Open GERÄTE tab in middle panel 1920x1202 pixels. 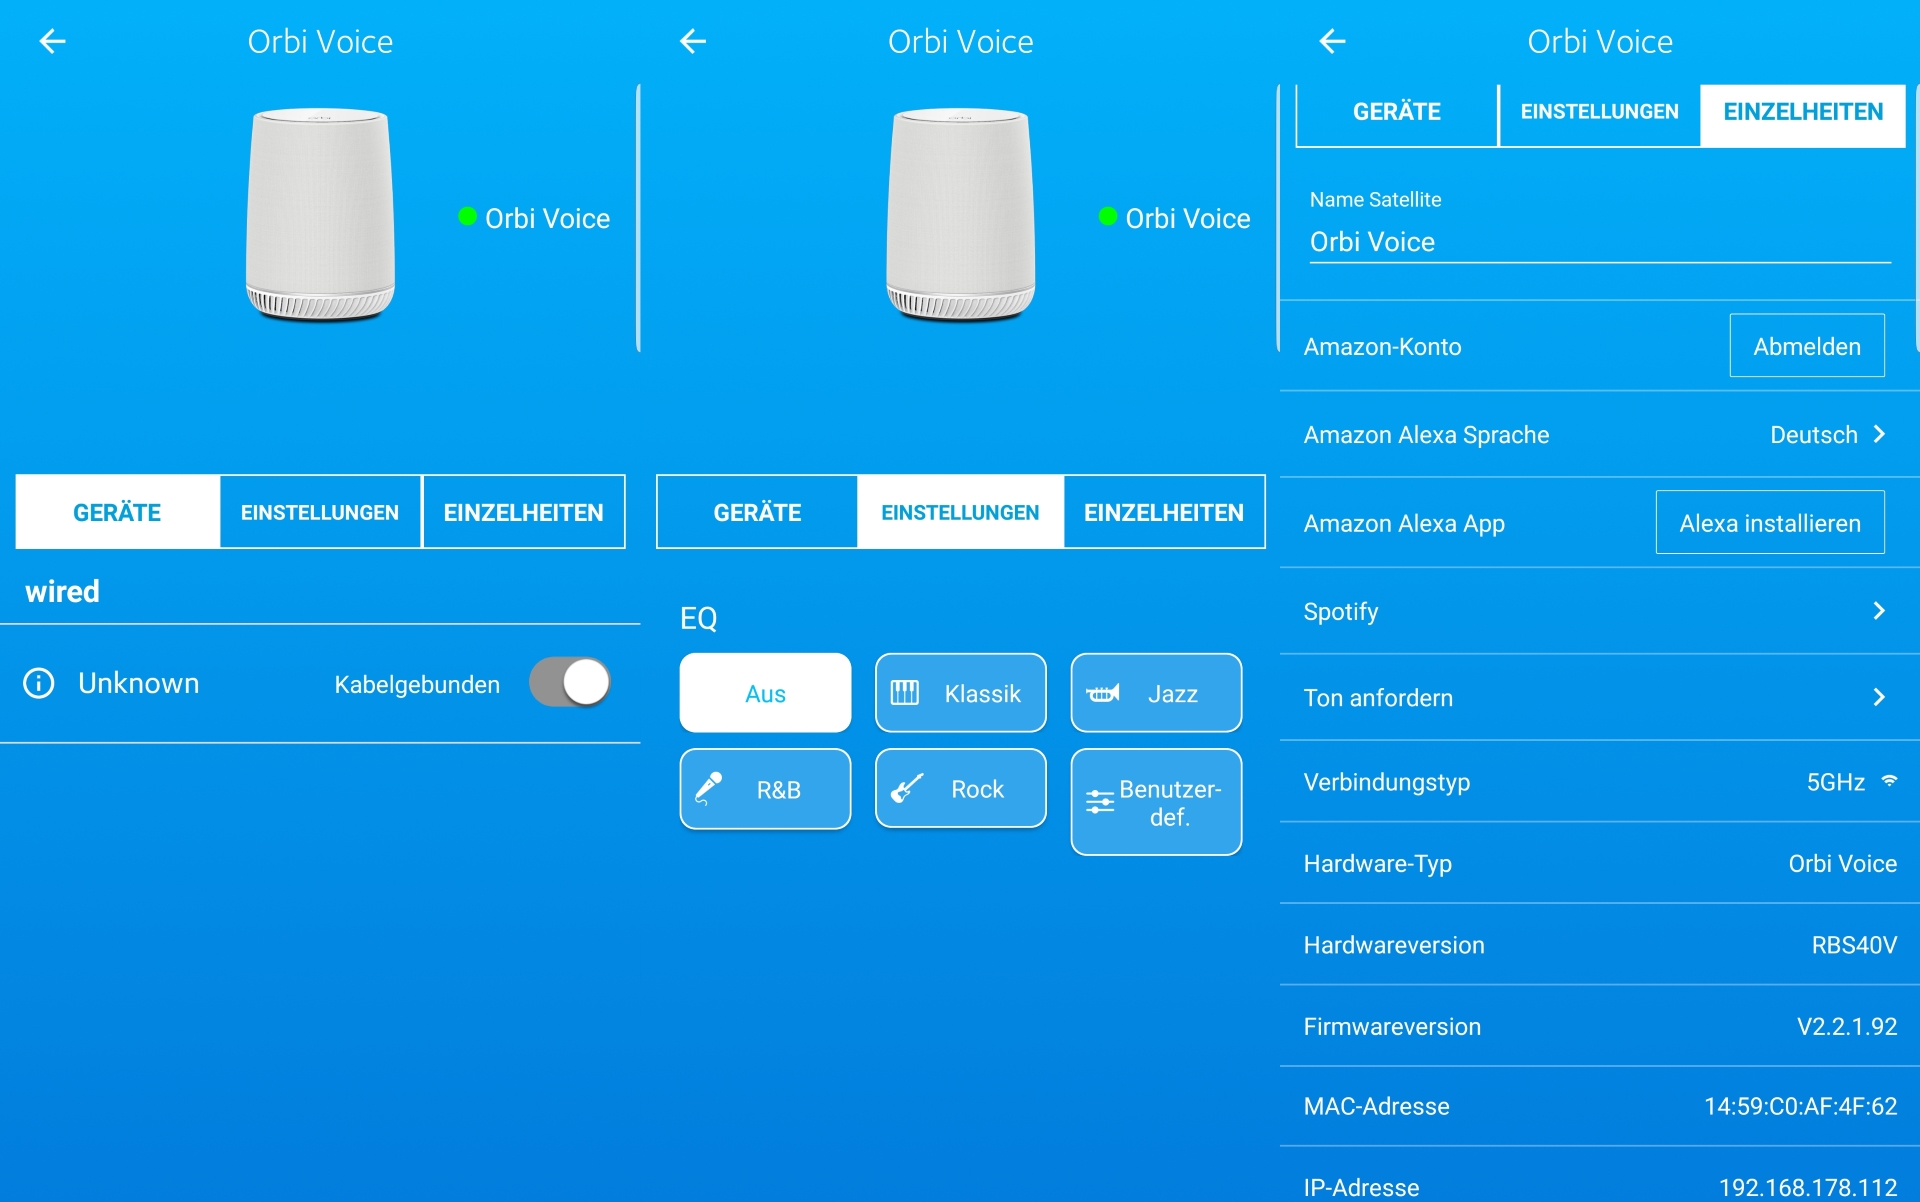[x=757, y=512]
